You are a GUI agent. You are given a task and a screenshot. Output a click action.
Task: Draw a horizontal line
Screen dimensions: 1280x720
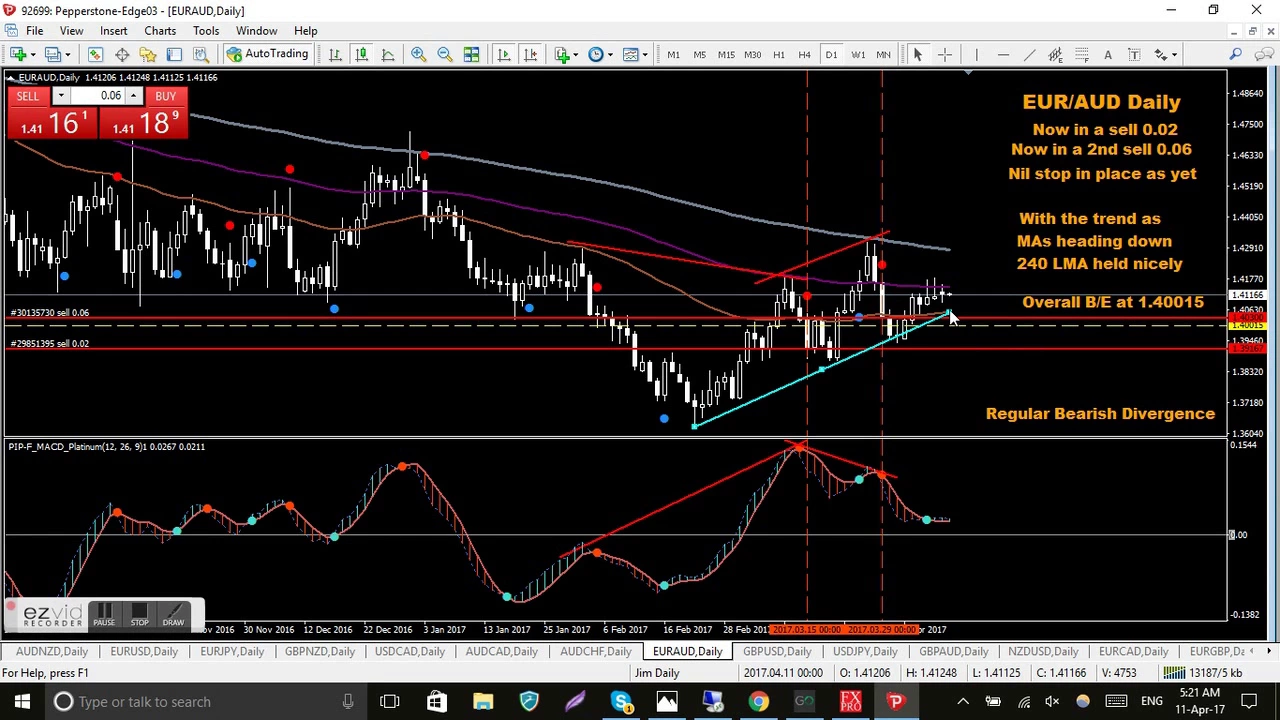(1003, 54)
